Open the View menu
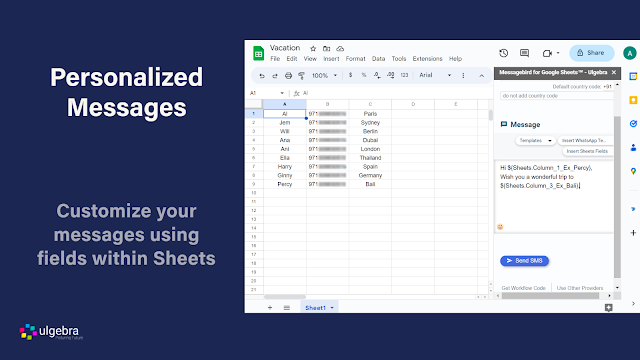The image size is (640, 360). click(310, 59)
